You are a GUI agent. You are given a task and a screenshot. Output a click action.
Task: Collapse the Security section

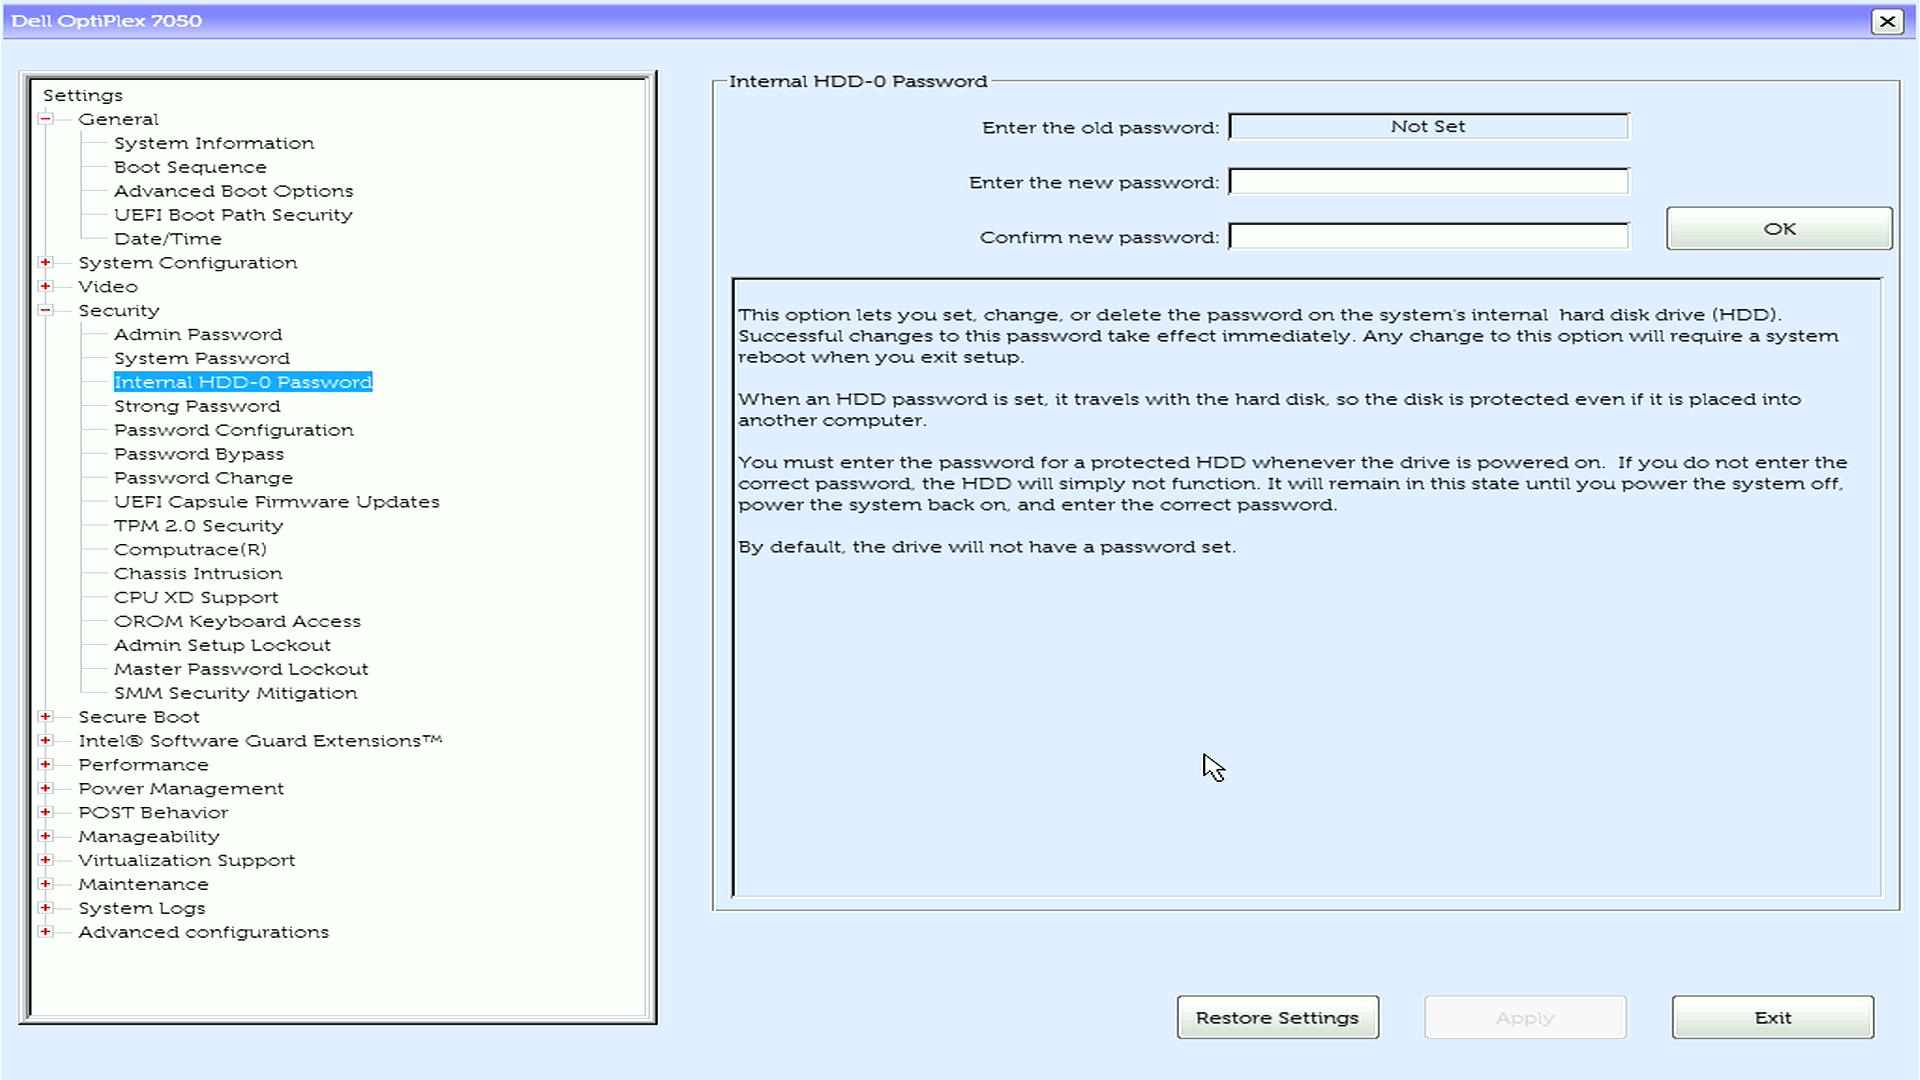pos(45,310)
